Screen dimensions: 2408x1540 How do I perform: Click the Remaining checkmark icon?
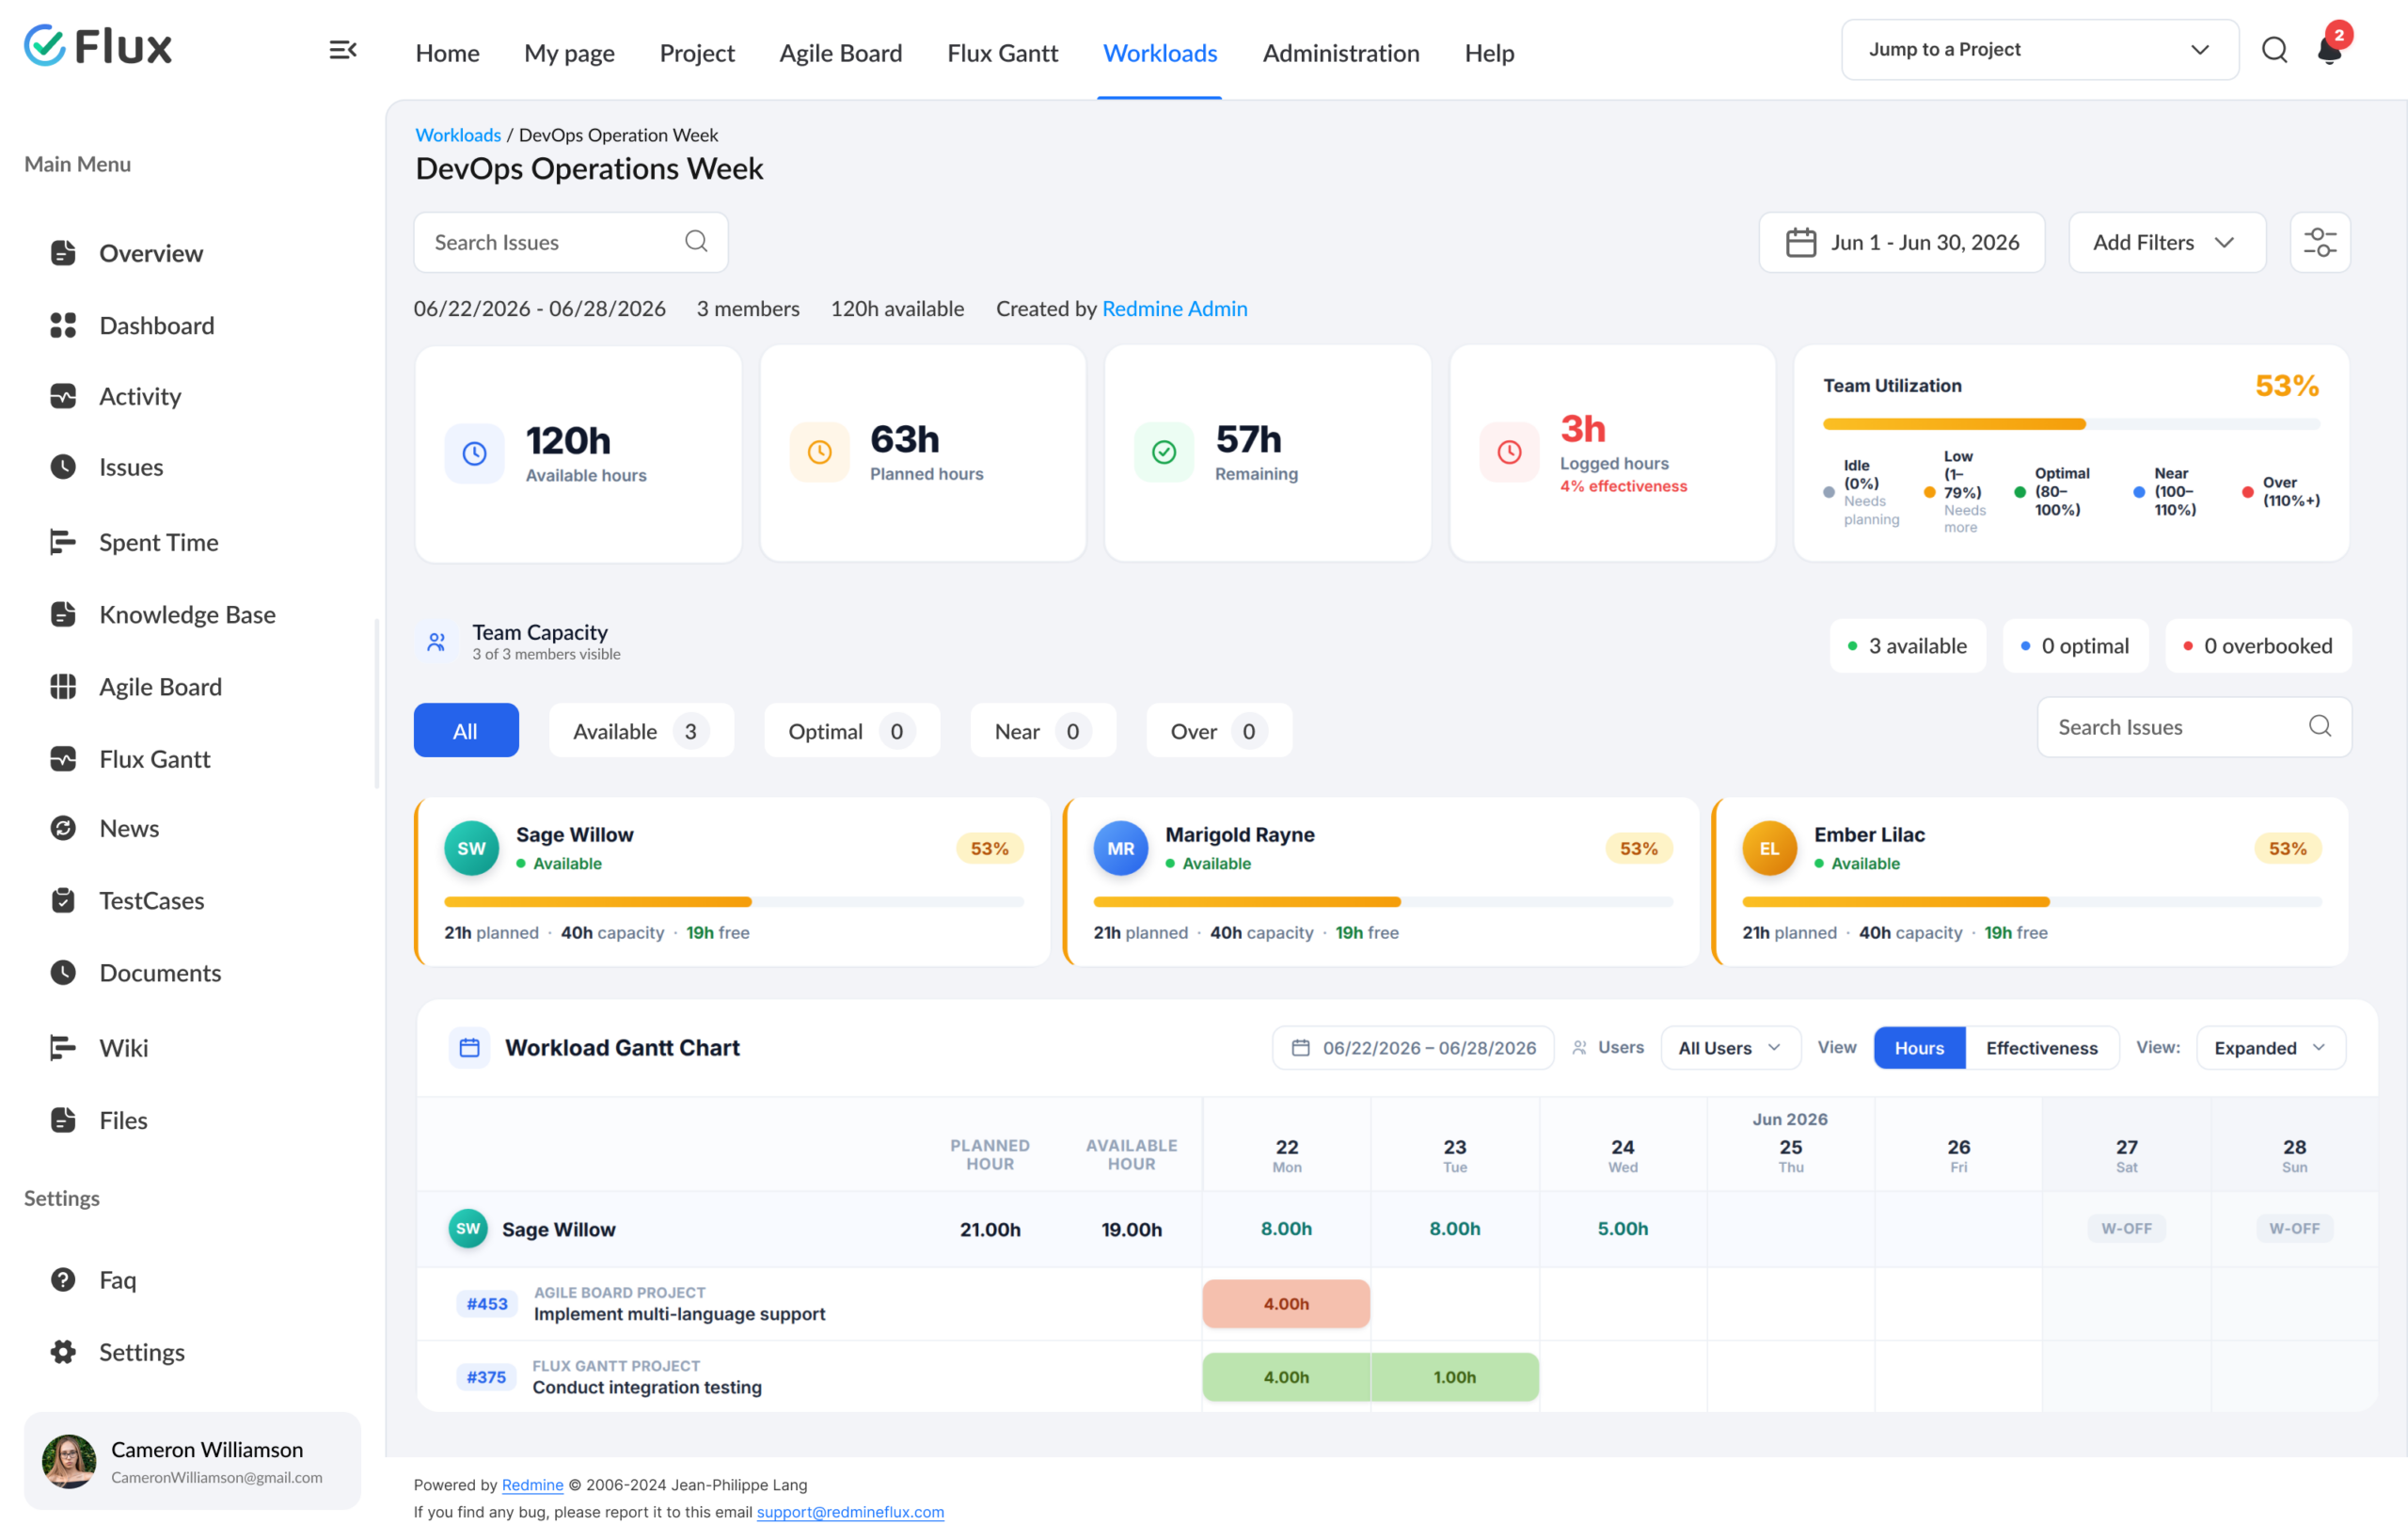[1164, 452]
